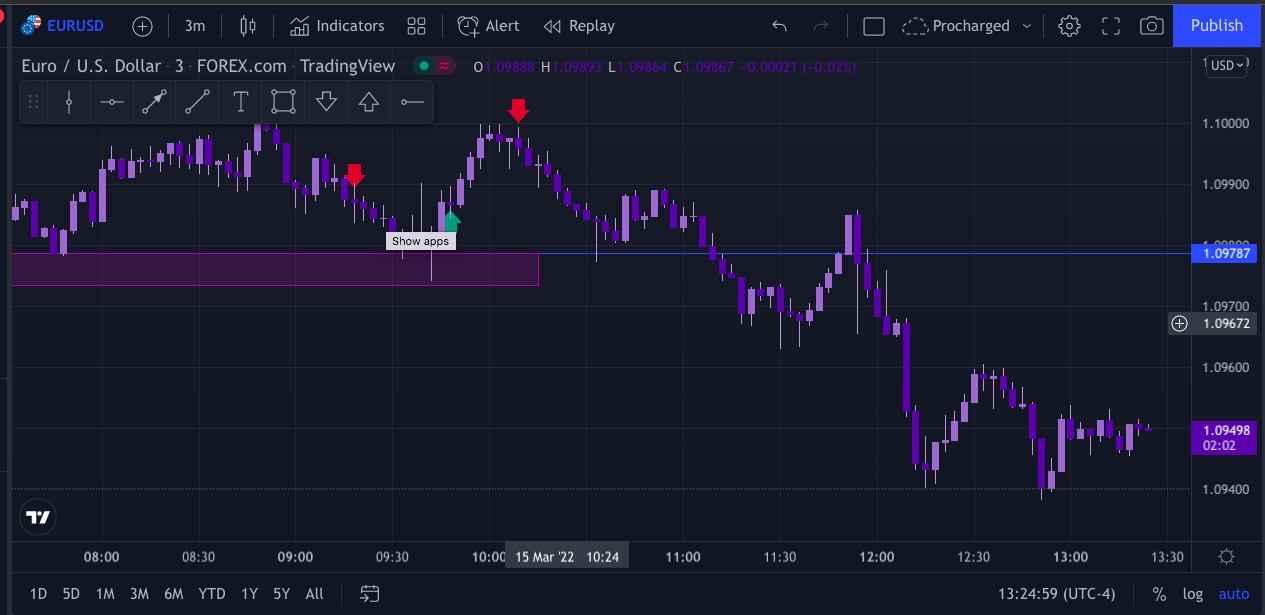Open the chart layout selection grid
This screenshot has height=615, width=1265.
(x=416, y=25)
